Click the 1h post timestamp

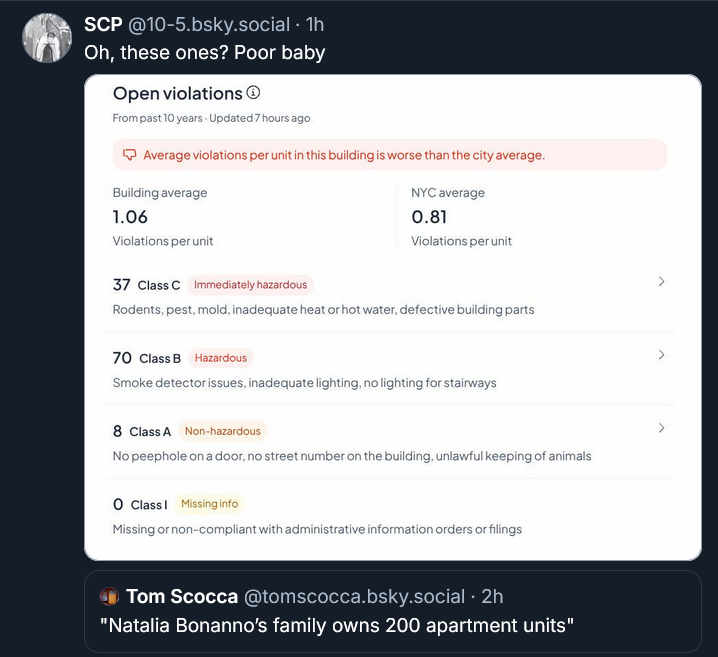click(314, 24)
